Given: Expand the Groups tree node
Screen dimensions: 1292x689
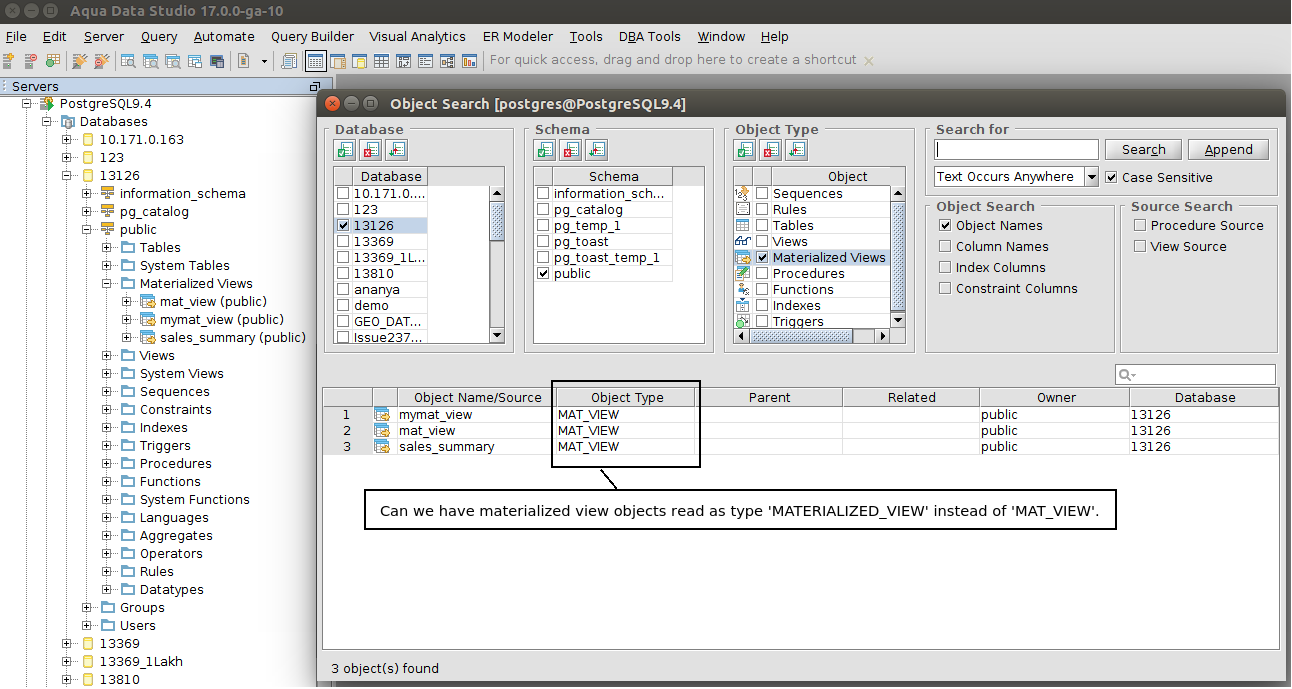Looking at the screenshot, I should 87,607.
